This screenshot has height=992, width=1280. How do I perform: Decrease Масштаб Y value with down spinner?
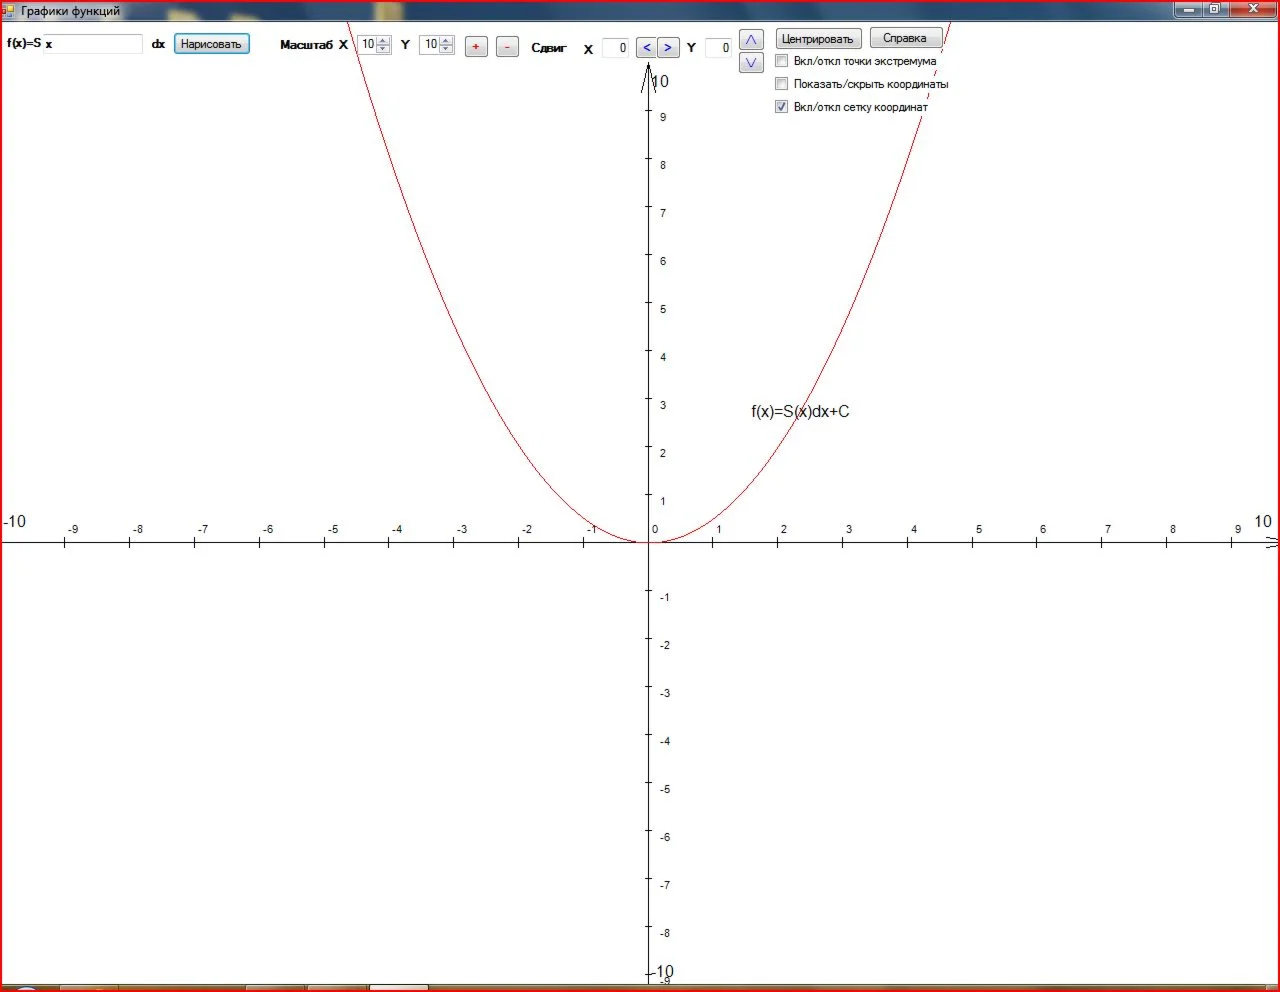[x=446, y=49]
